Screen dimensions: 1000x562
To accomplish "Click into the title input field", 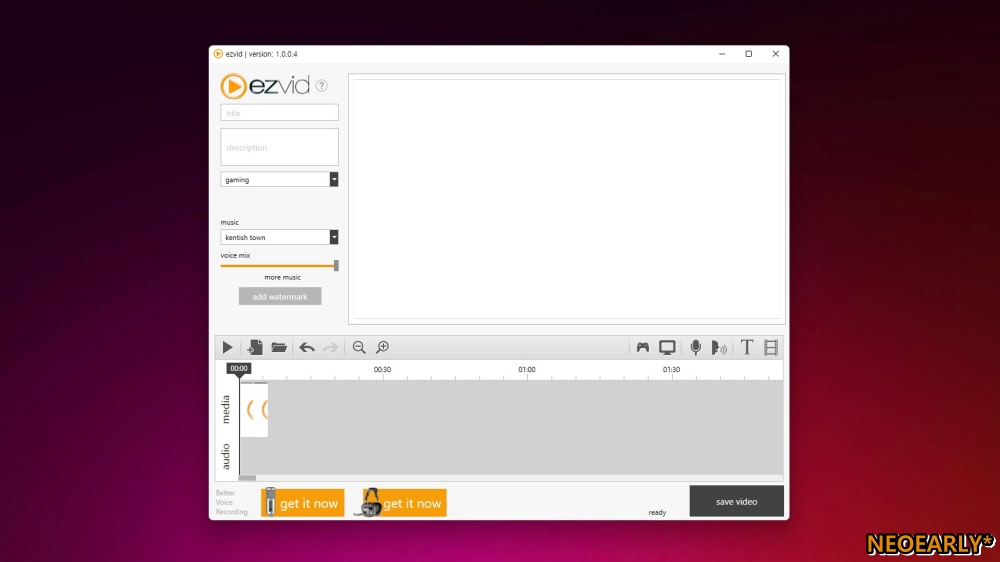I will pos(279,113).
